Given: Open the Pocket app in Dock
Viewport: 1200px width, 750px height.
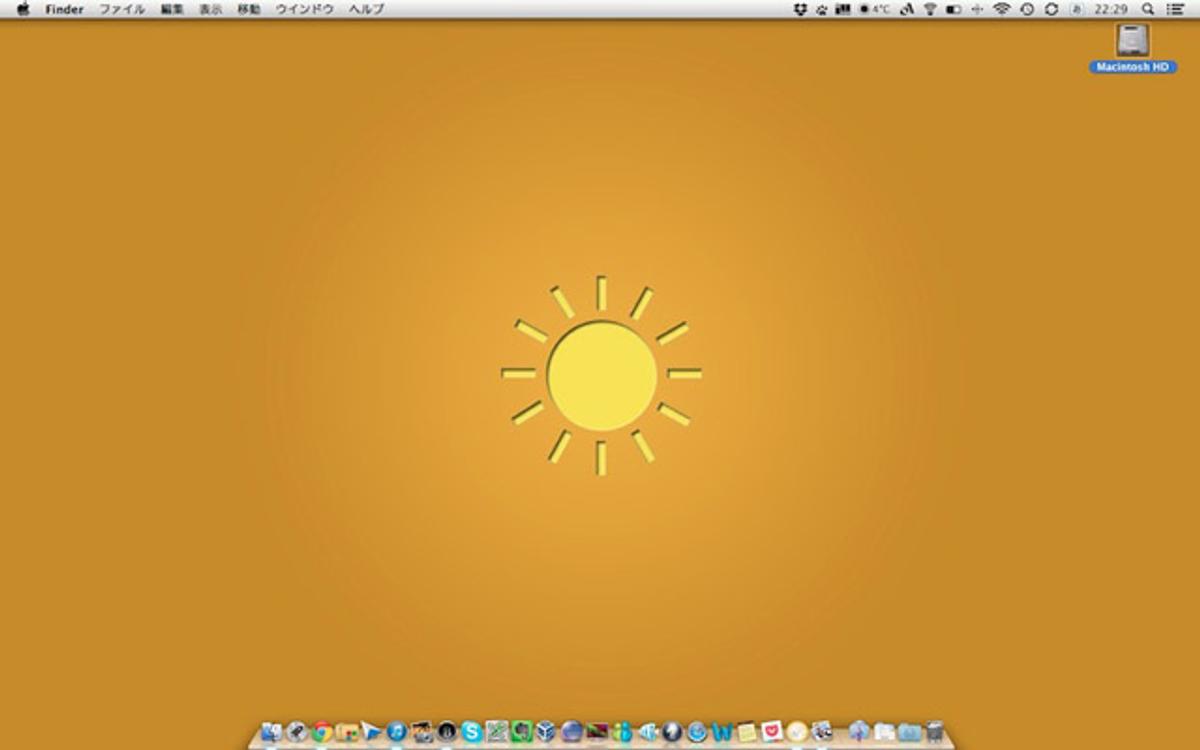Looking at the screenshot, I should click(772, 732).
